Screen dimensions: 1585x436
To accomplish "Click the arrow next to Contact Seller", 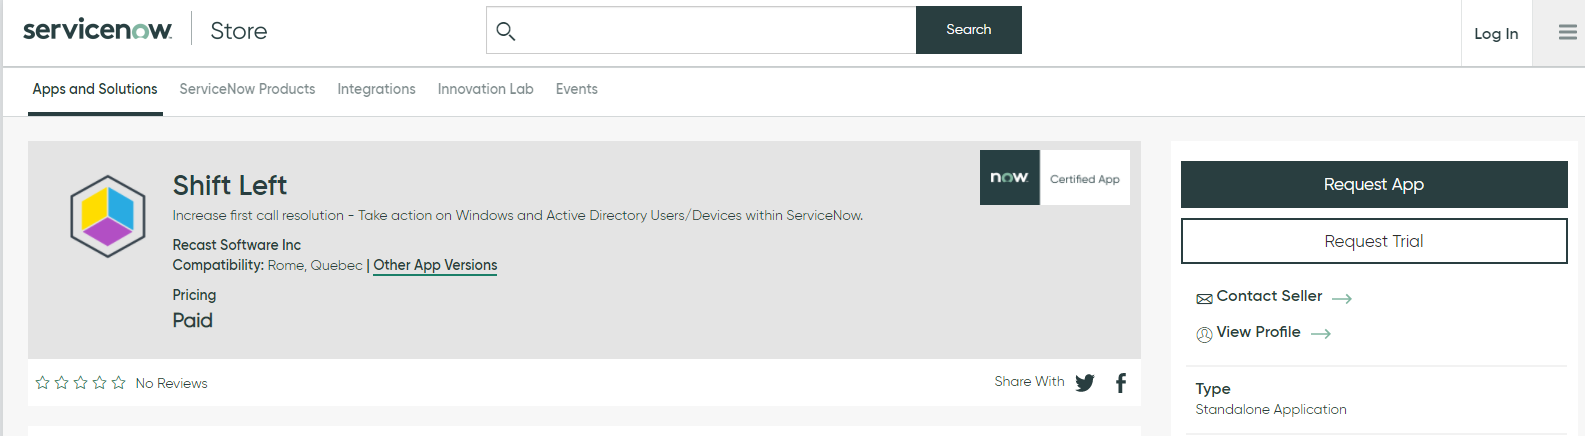I will click(x=1342, y=298).
